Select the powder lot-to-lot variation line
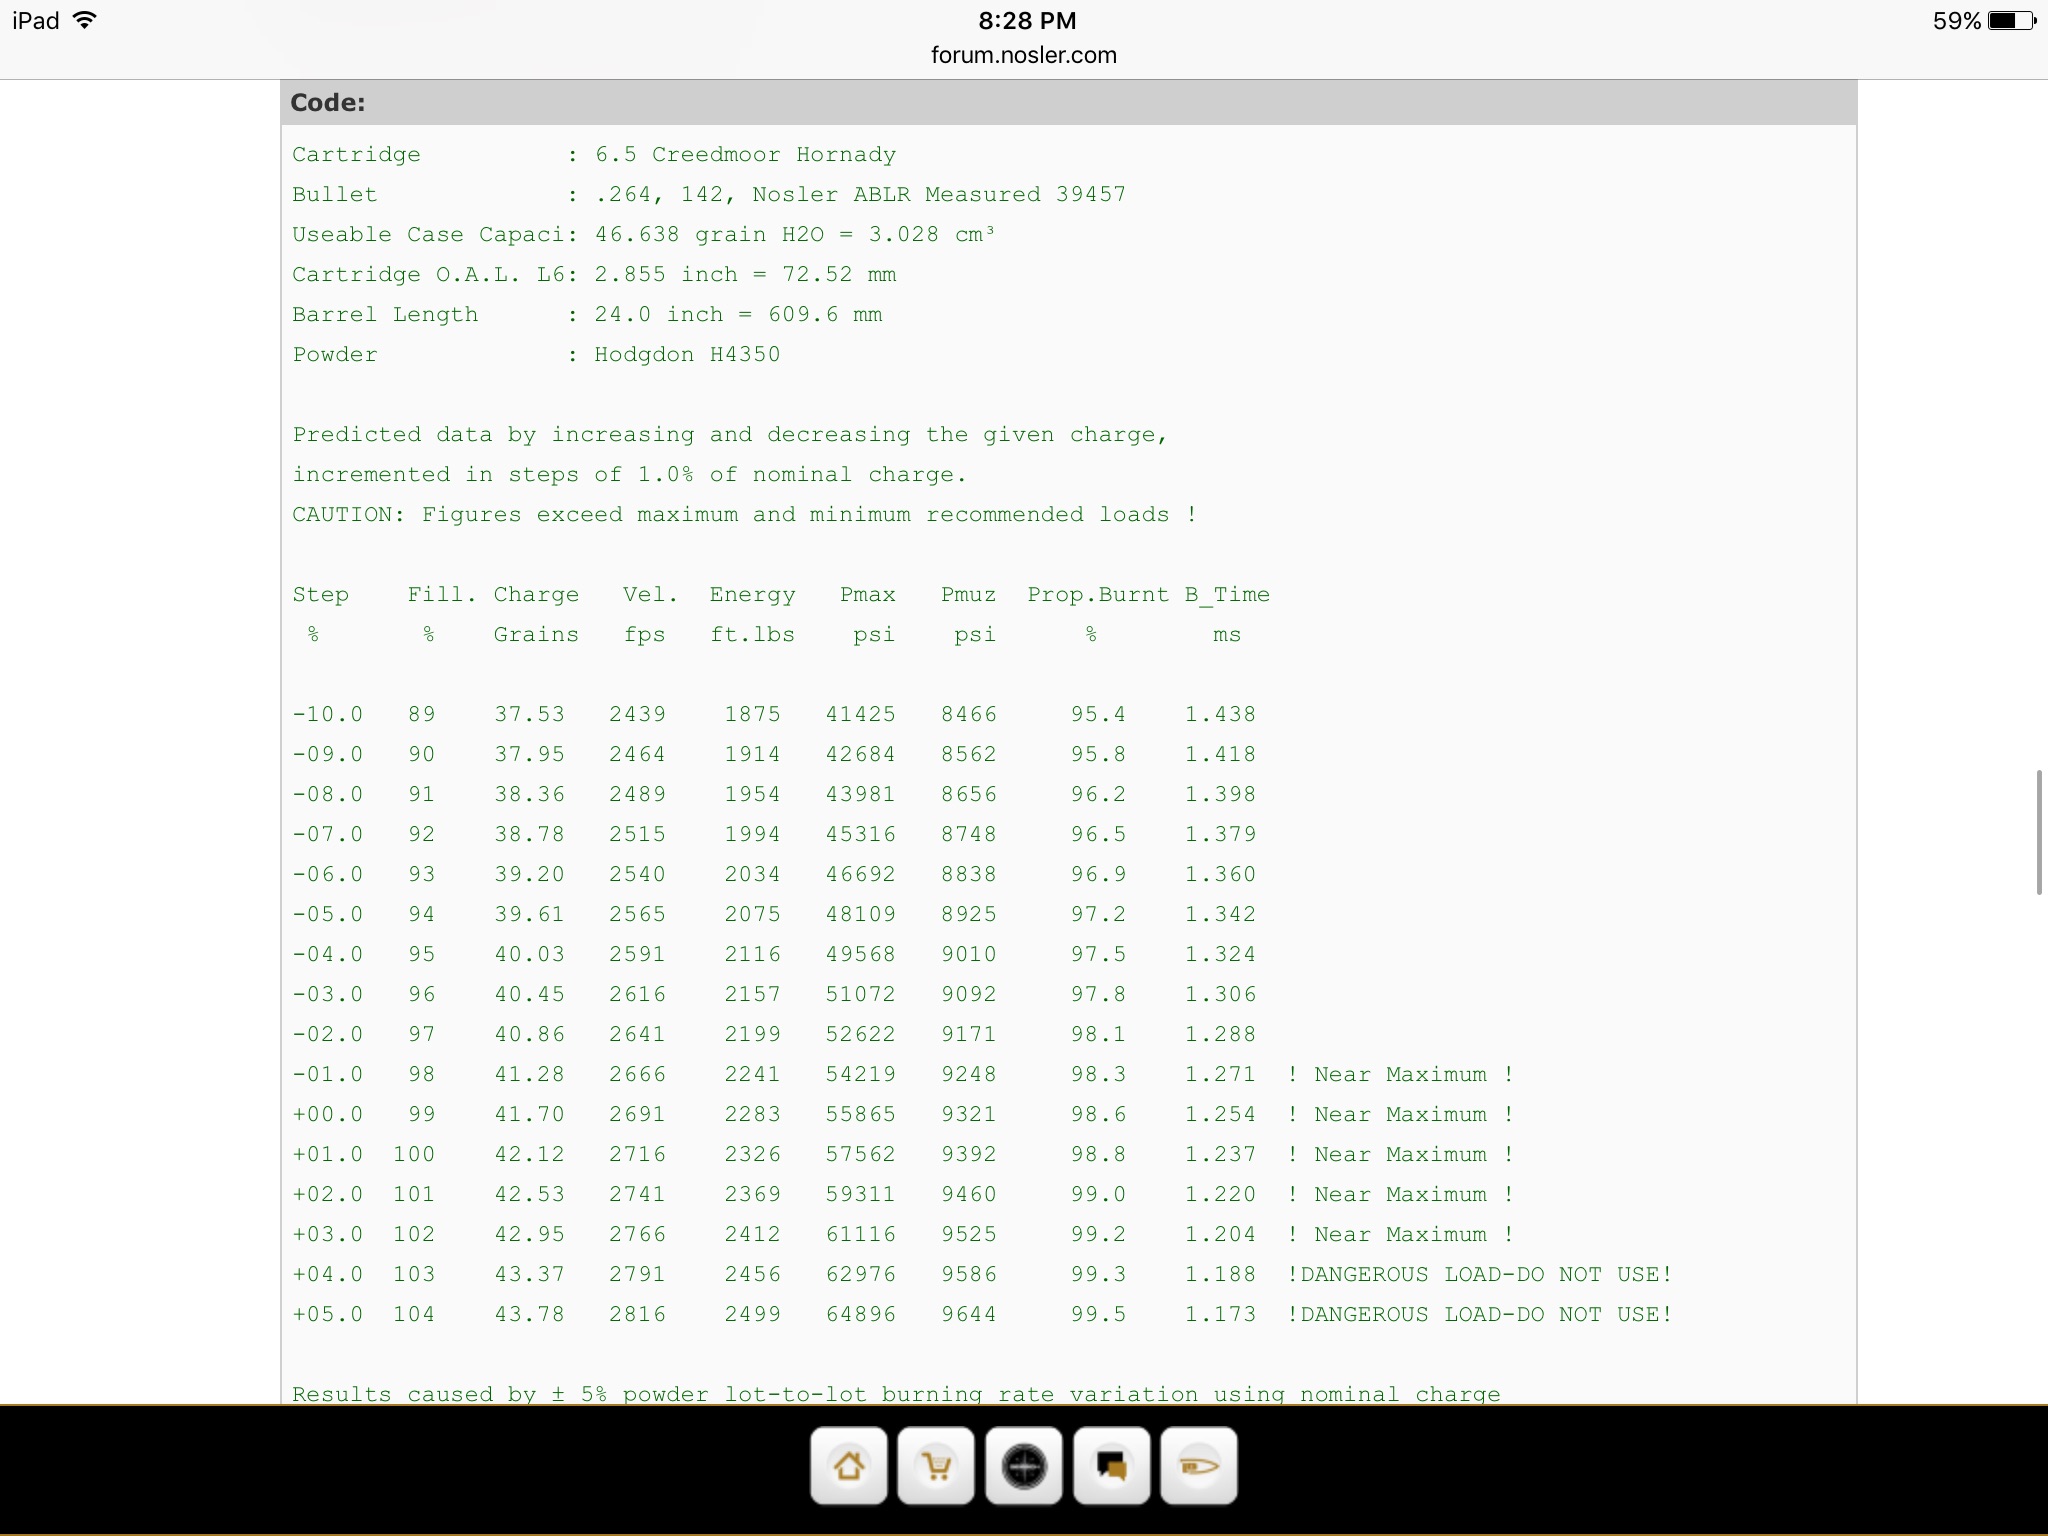The image size is (2048, 1536). (896, 1394)
